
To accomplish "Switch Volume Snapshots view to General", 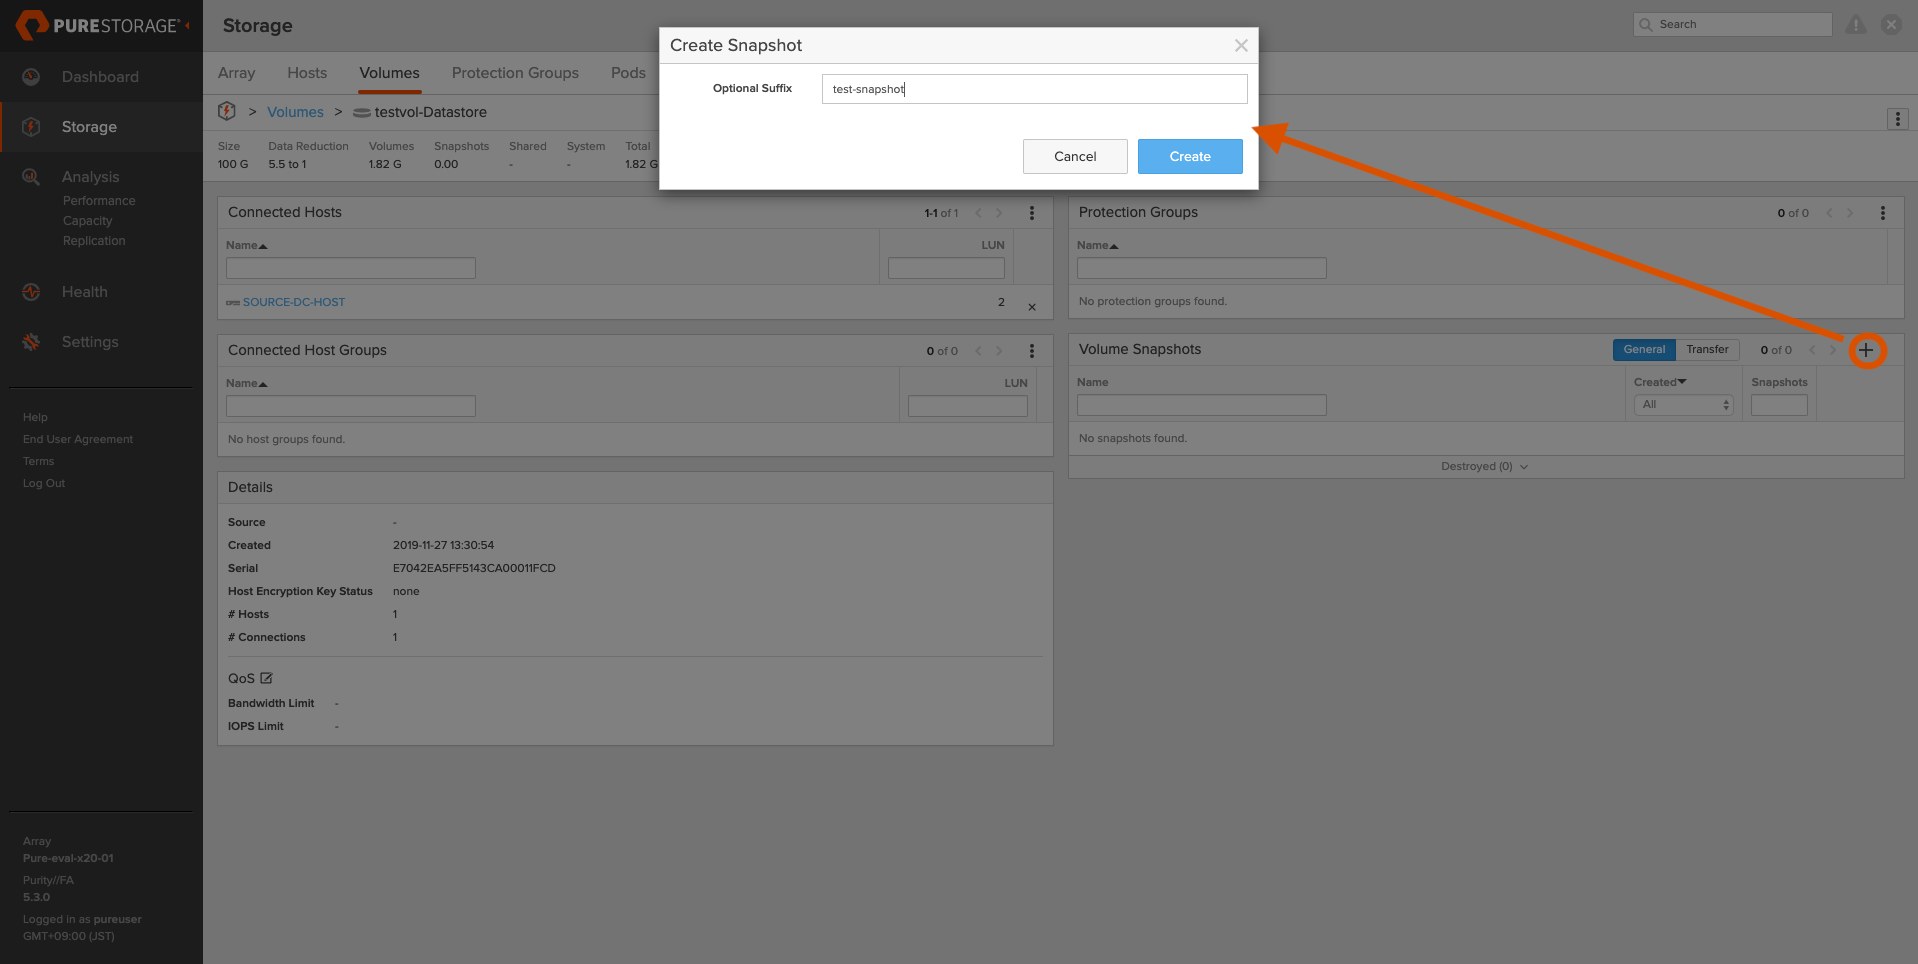I will click(x=1643, y=350).
